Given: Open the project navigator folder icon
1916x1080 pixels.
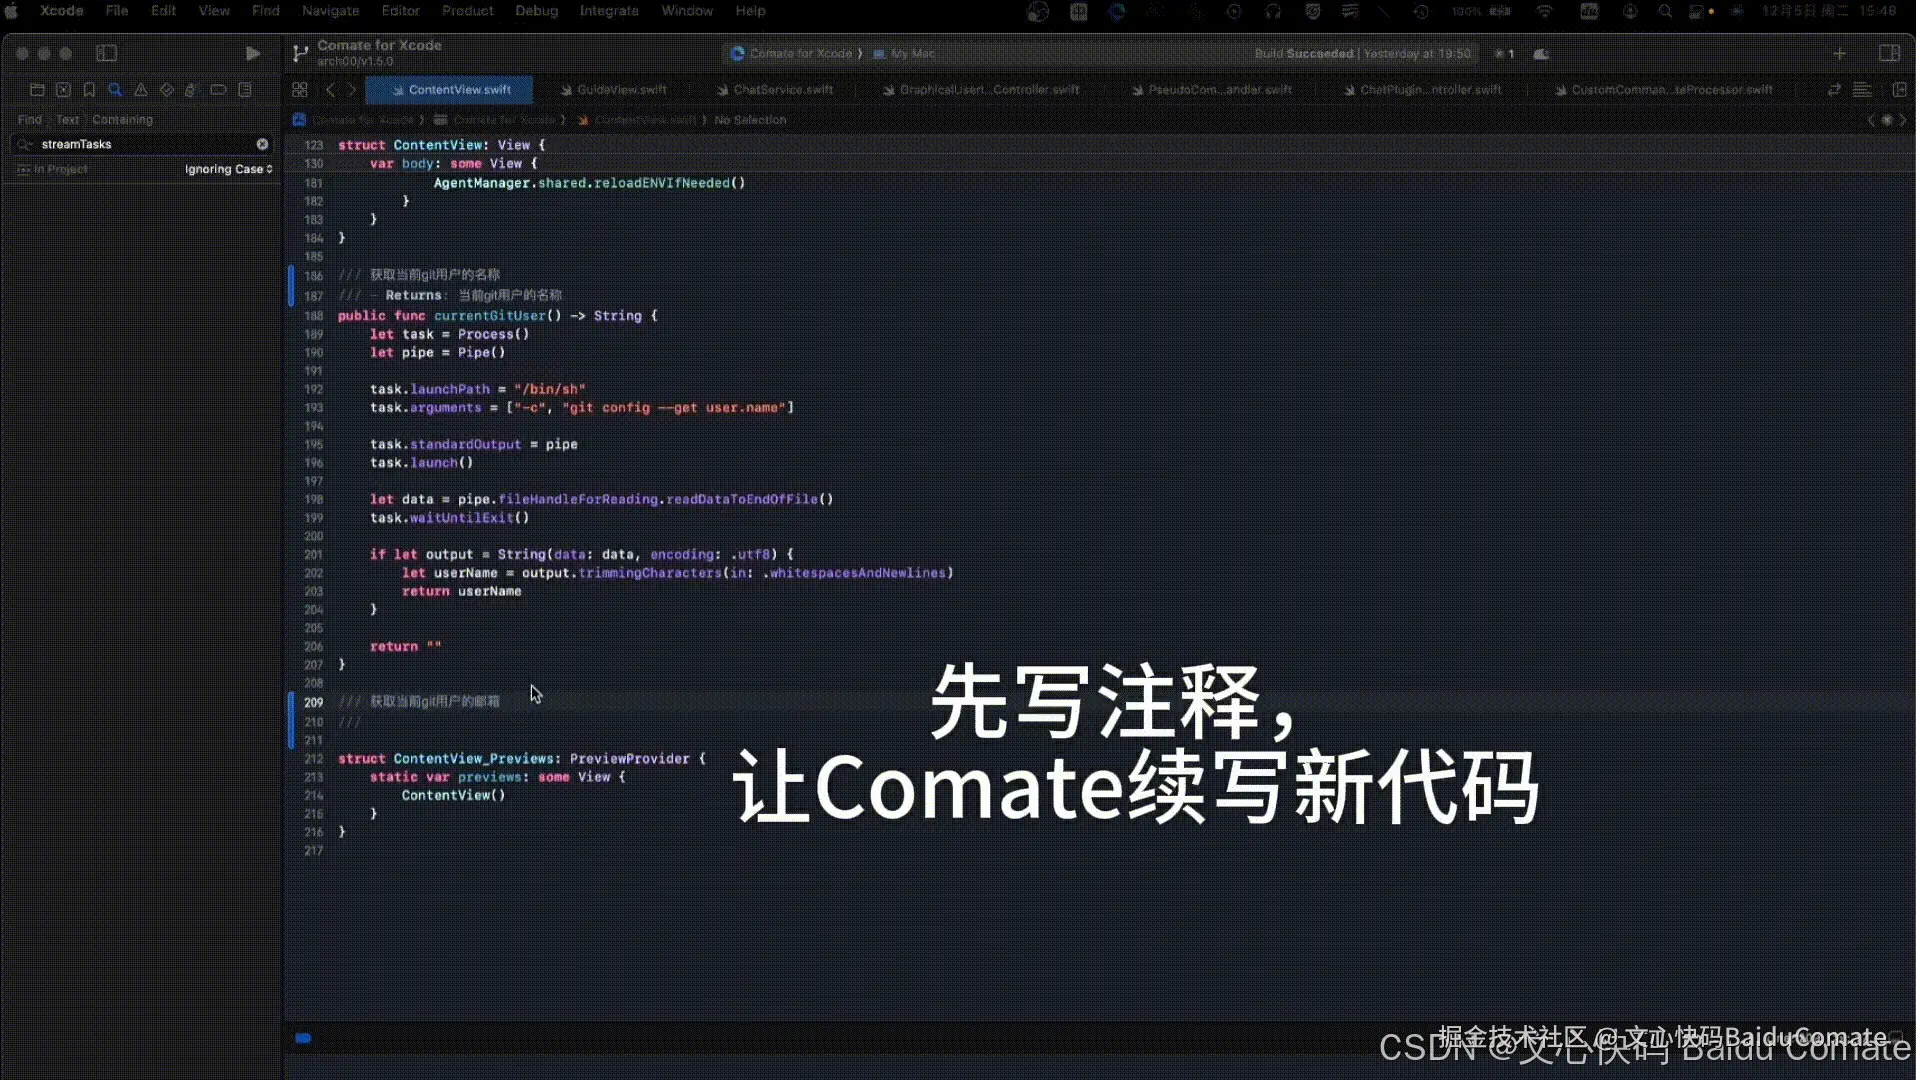Looking at the screenshot, I should (x=37, y=90).
